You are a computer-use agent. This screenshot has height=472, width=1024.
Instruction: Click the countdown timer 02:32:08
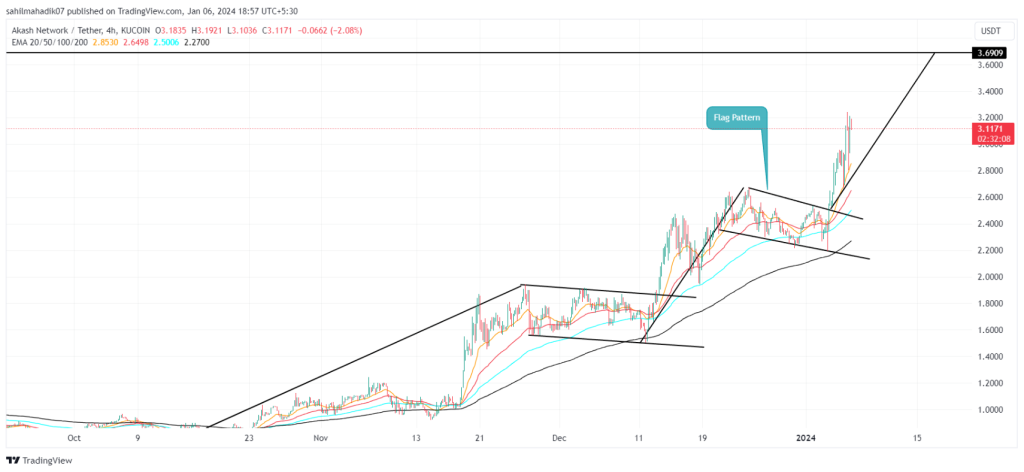[993, 138]
